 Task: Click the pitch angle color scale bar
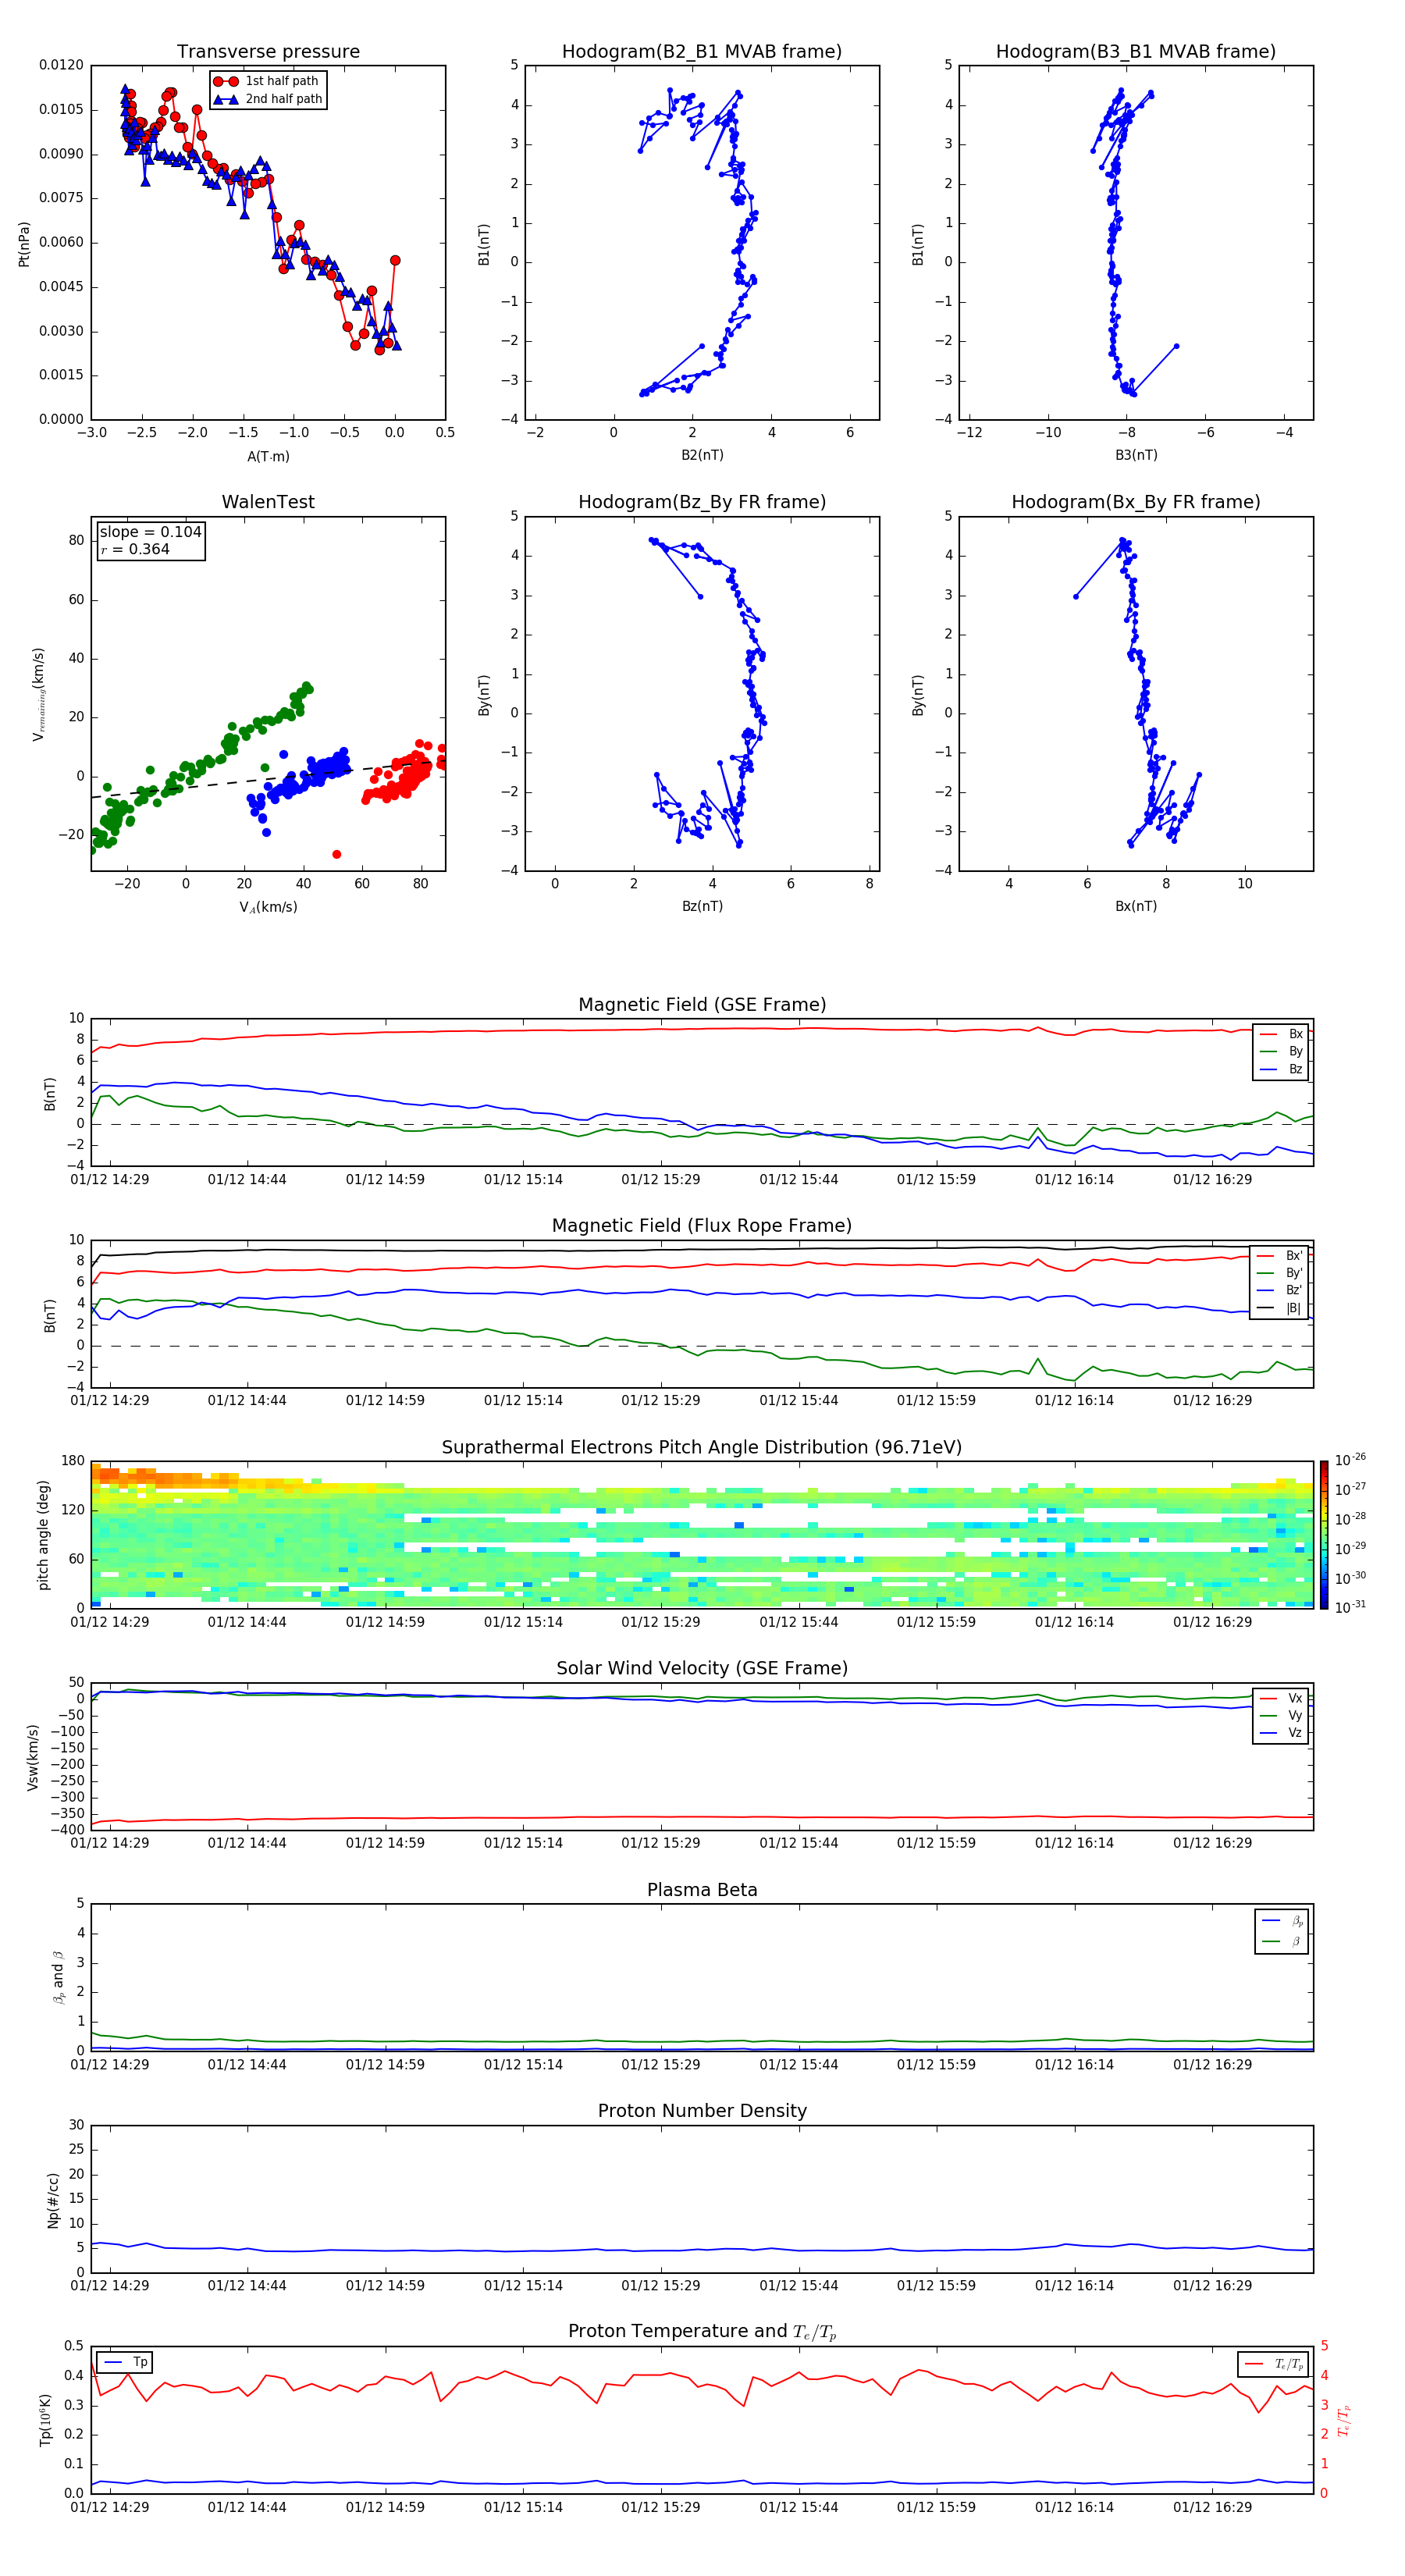[x=1324, y=1535]
